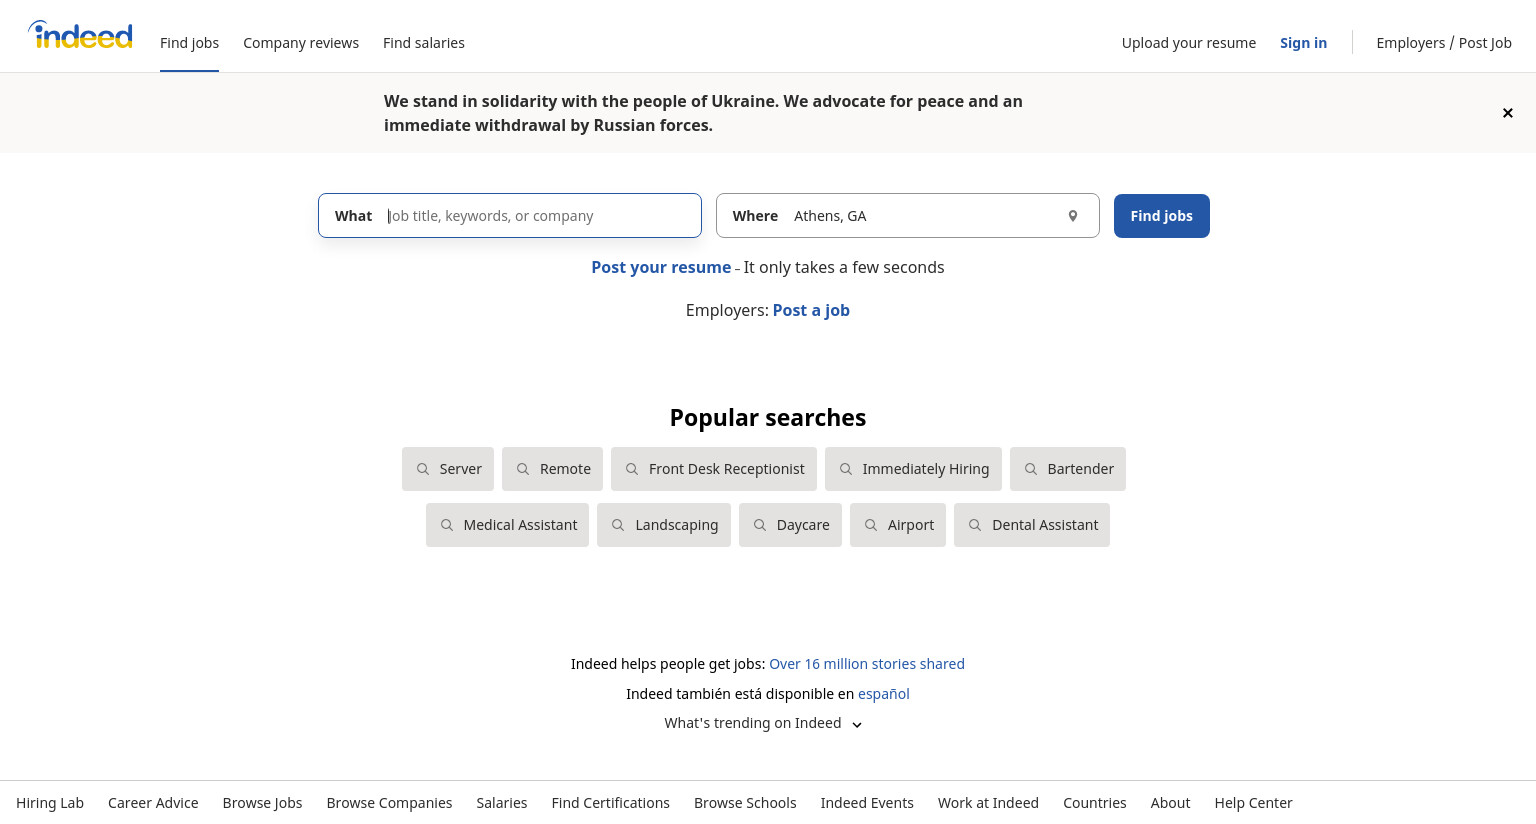Open Find Certifications footer link
Screen dimensions: 1536x824
611,803
